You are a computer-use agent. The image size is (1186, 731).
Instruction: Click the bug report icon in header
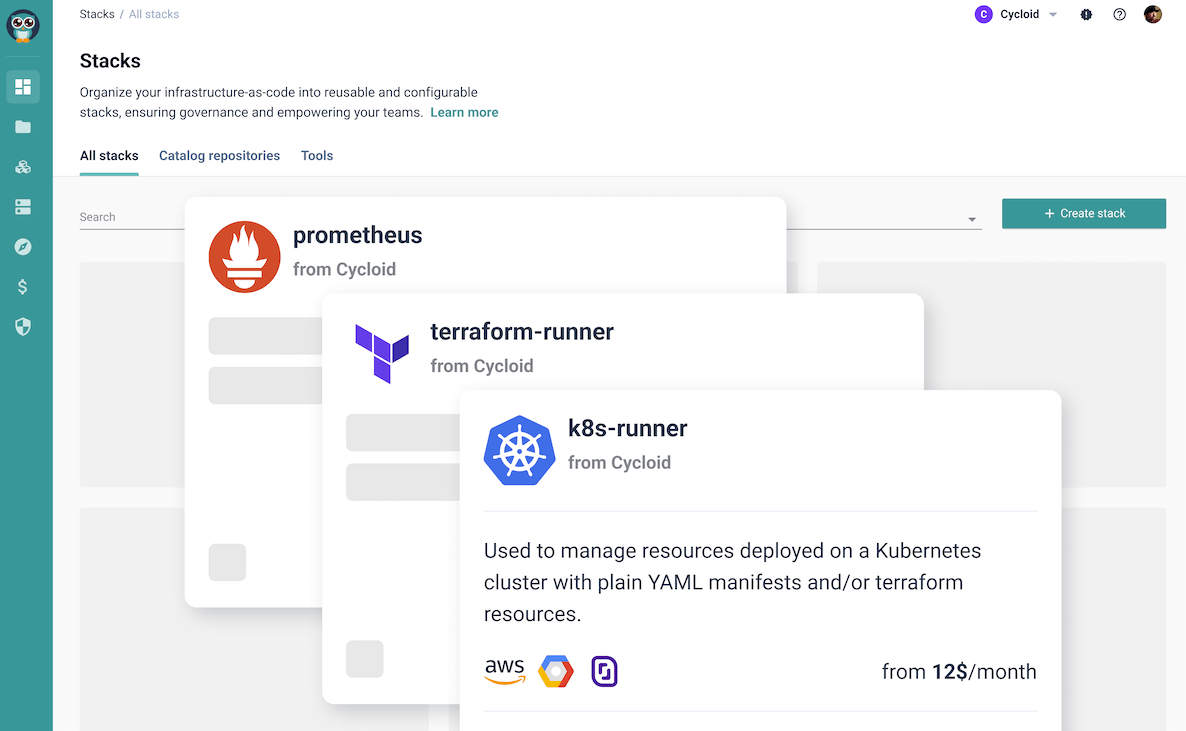(x=1086, y=14)
